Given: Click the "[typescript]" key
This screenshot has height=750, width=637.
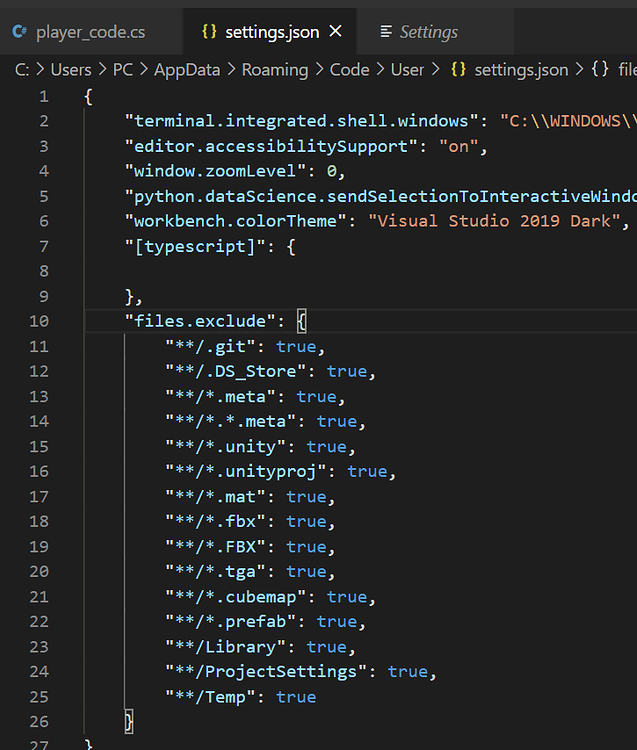Looking at the screenshot, I should pos(195,247).
